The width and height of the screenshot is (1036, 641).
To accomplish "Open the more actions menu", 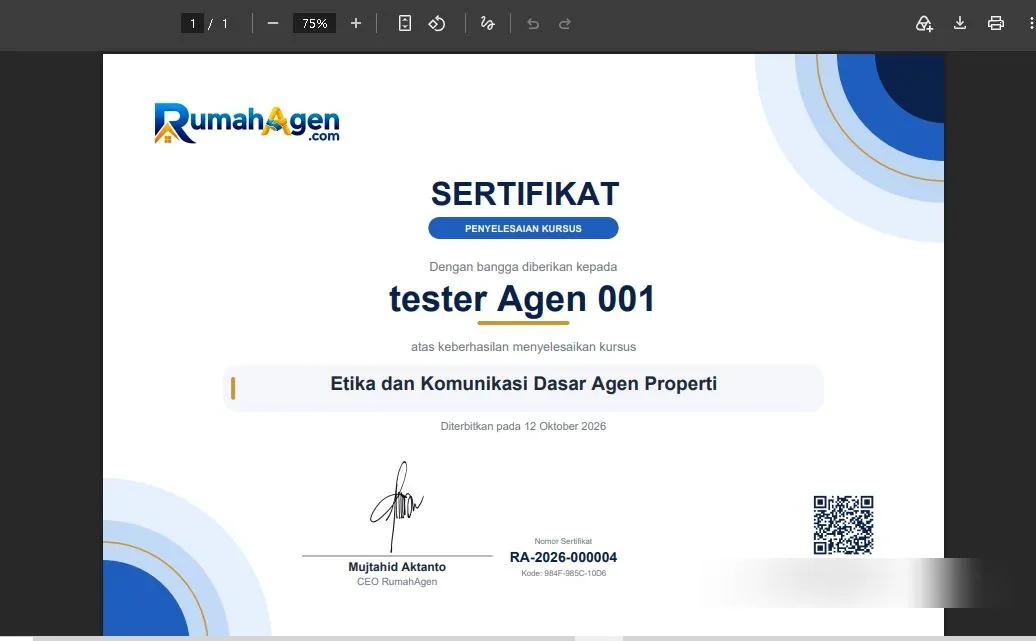I will click(x=1031, y=24).
